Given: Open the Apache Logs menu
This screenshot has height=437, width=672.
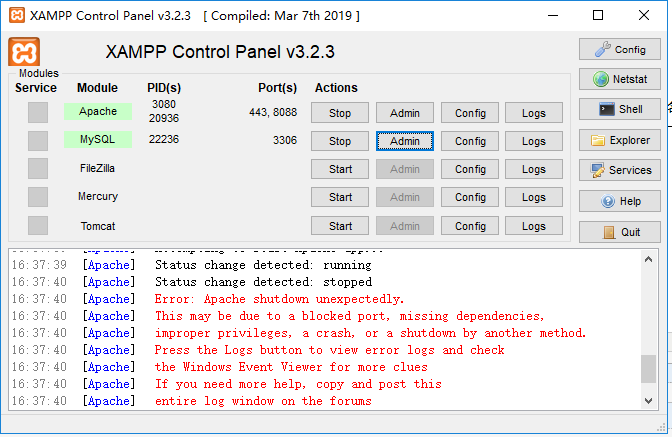Looking at the screenshot, I should (534, 113).
